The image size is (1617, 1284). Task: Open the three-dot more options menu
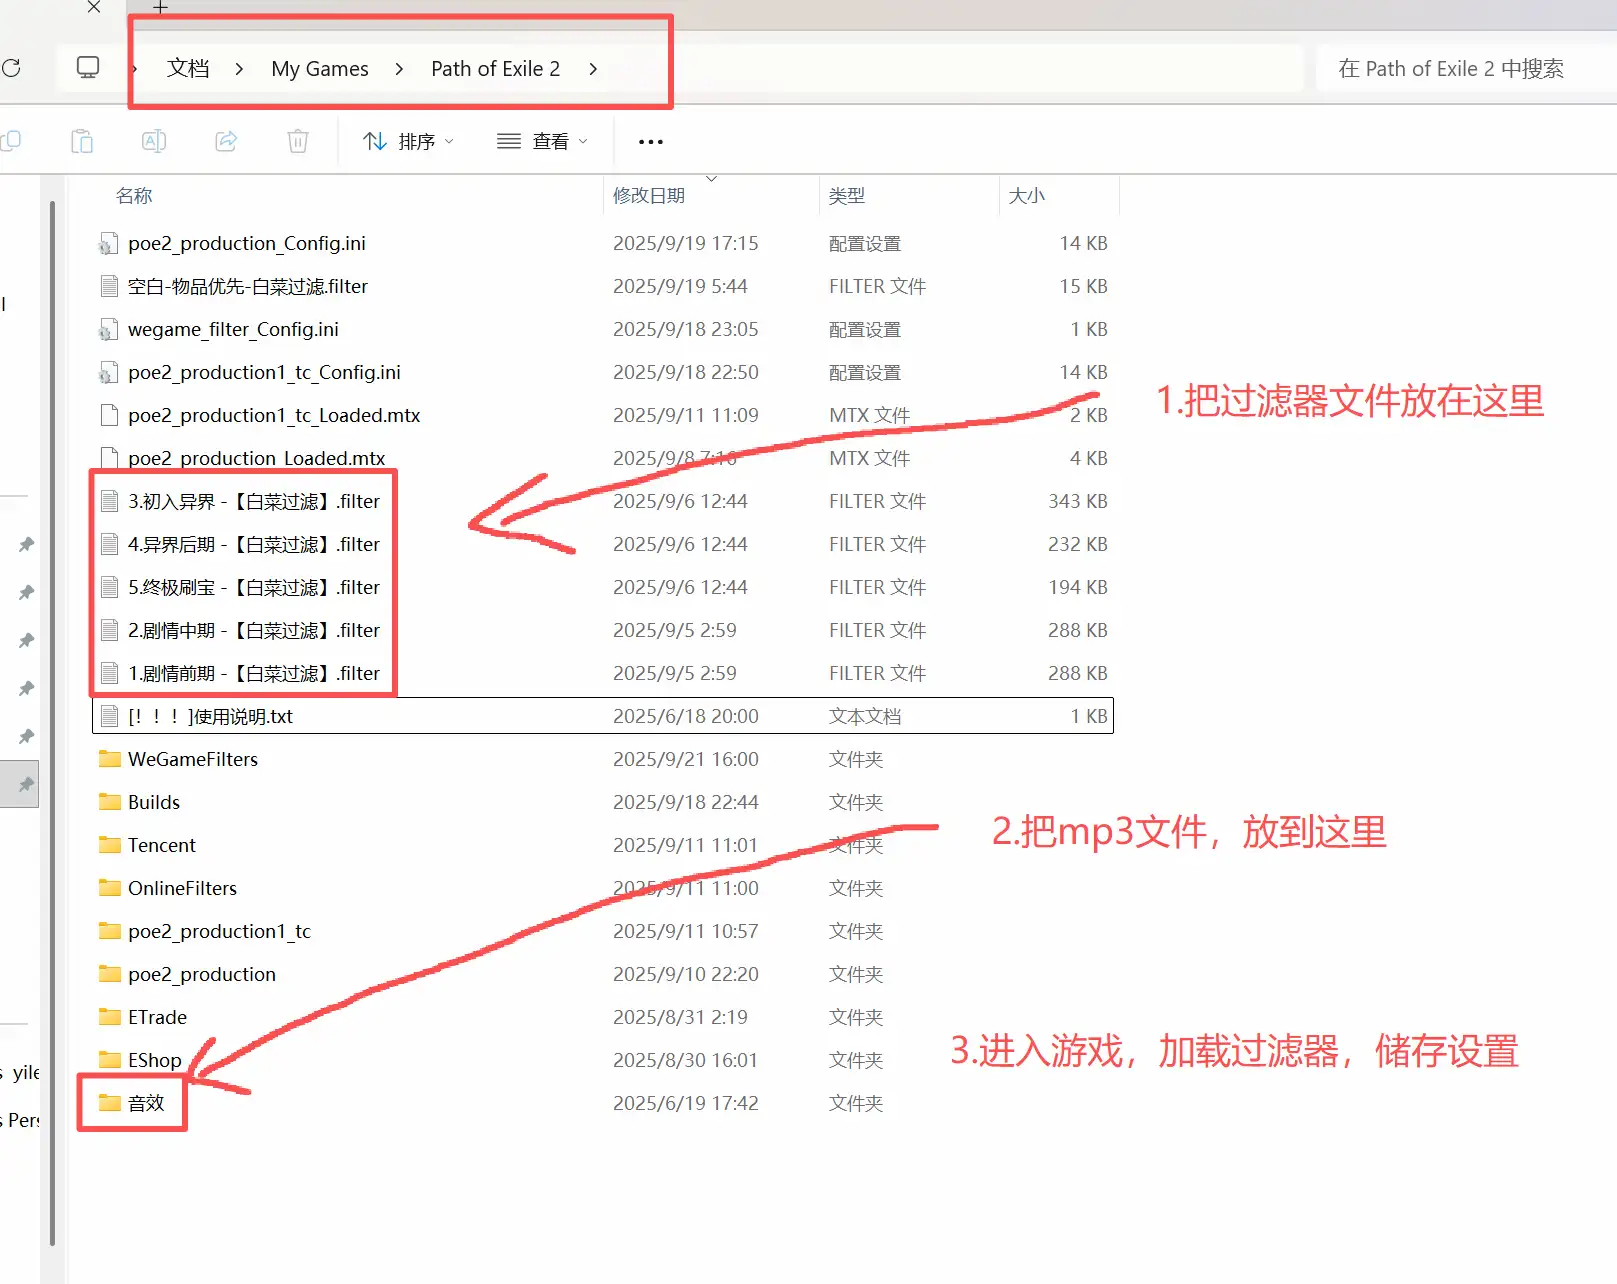pyautogui.click(x=650, y=142)
